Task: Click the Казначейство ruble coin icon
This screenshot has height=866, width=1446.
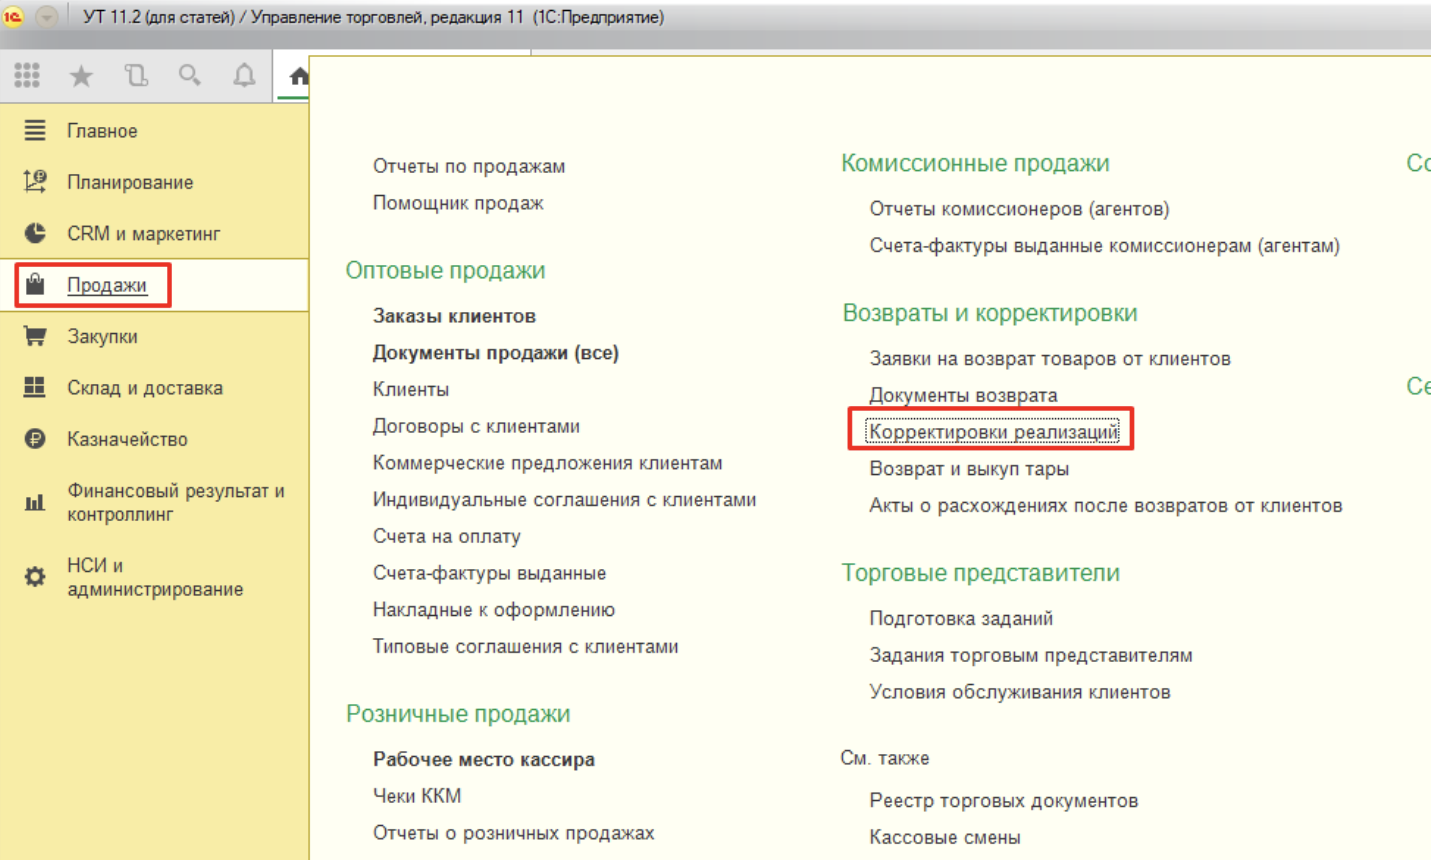Action: (35, 439)
